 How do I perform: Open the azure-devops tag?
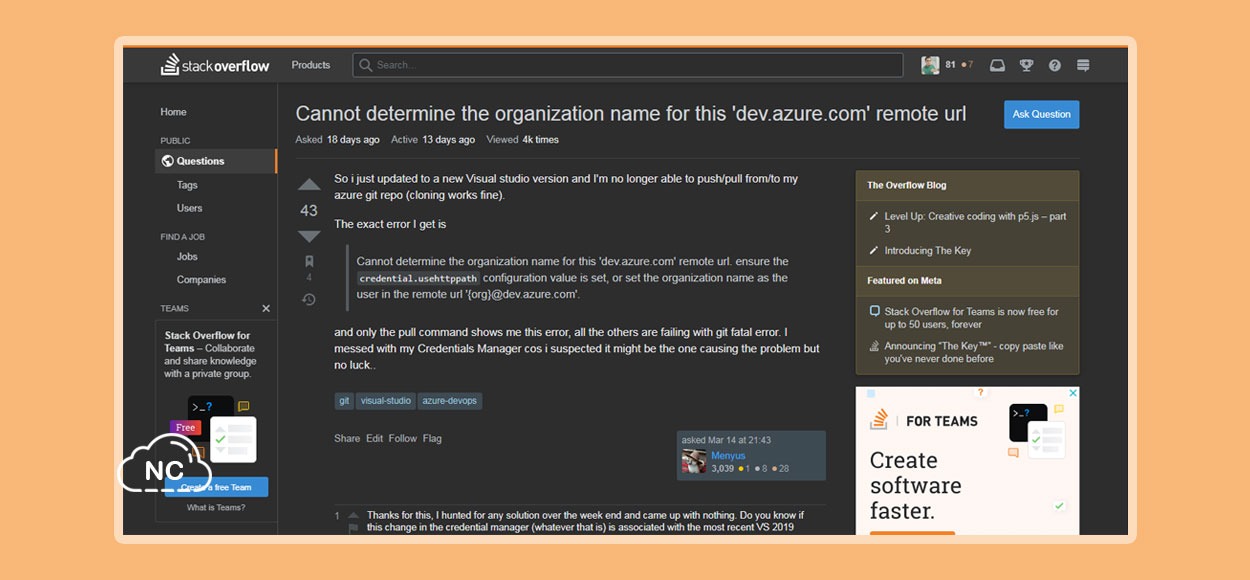(450, 400)
